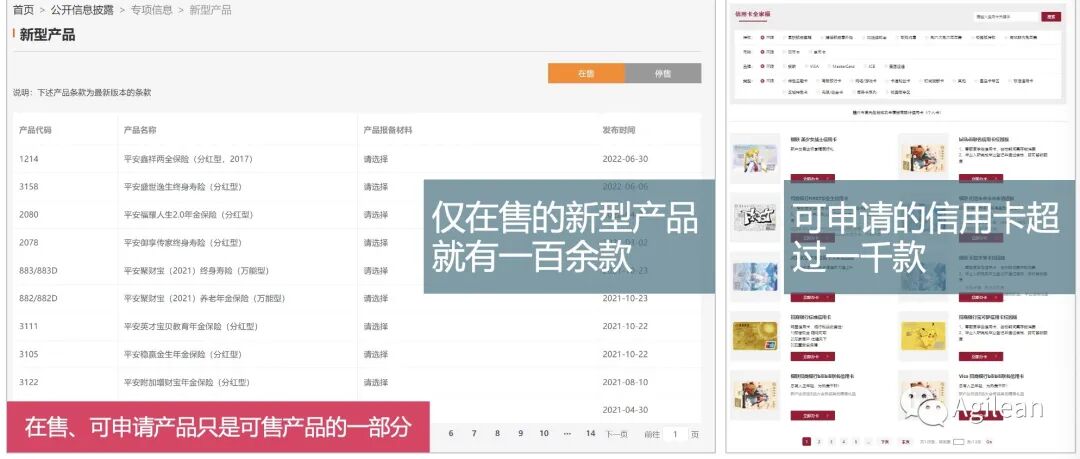Select product name 平安鑫祥两全保险（分红型，2017）
Screen dimensions: 1080x459
(188, 159)
